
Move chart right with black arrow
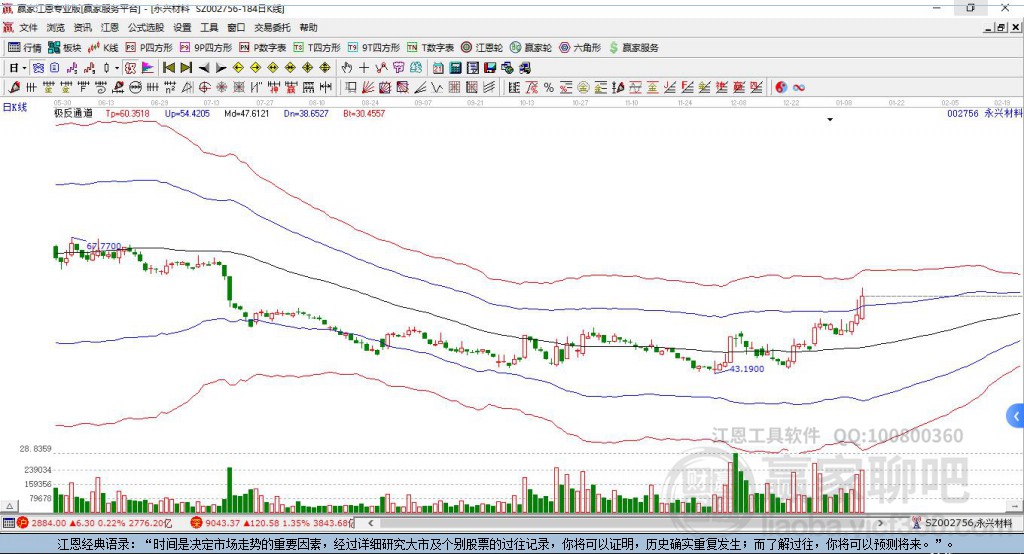pos(221,68)
